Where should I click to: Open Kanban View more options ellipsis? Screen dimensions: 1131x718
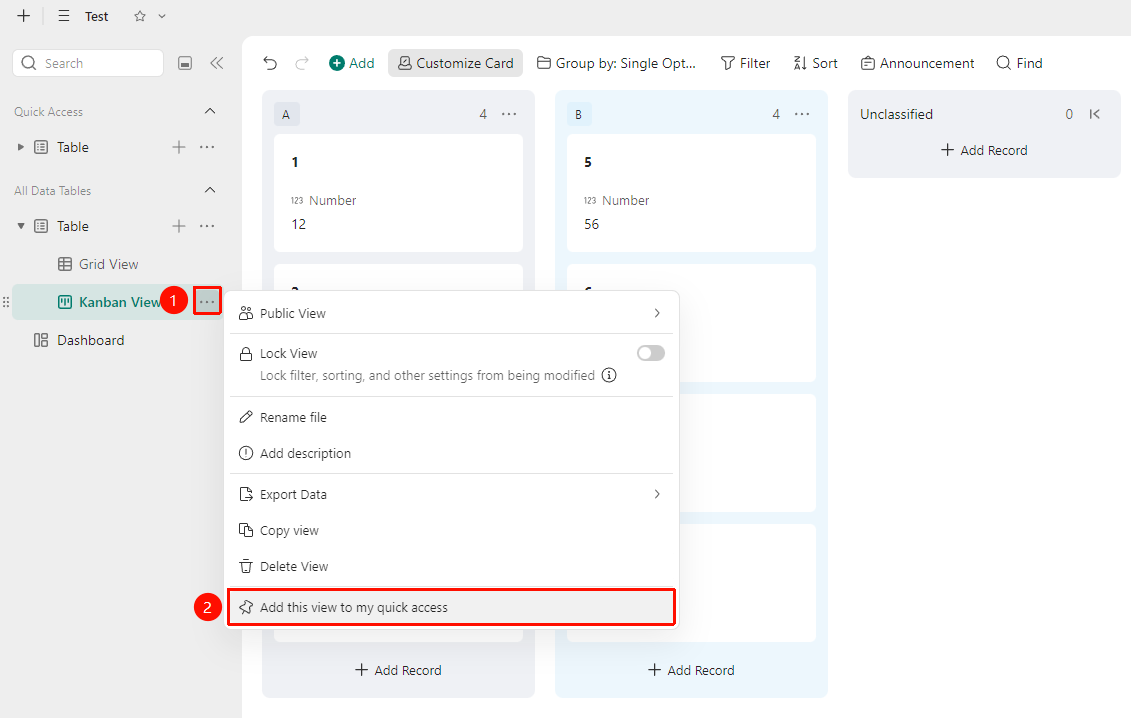[207, 302]
